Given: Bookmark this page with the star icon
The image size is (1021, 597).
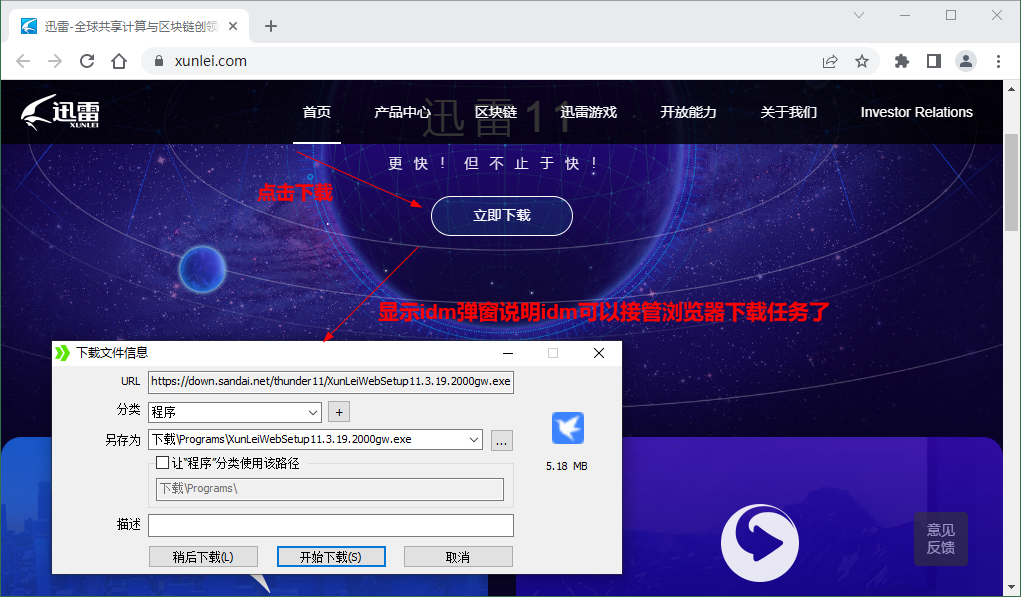Looking at the screenshot, I should click(861, 61).
